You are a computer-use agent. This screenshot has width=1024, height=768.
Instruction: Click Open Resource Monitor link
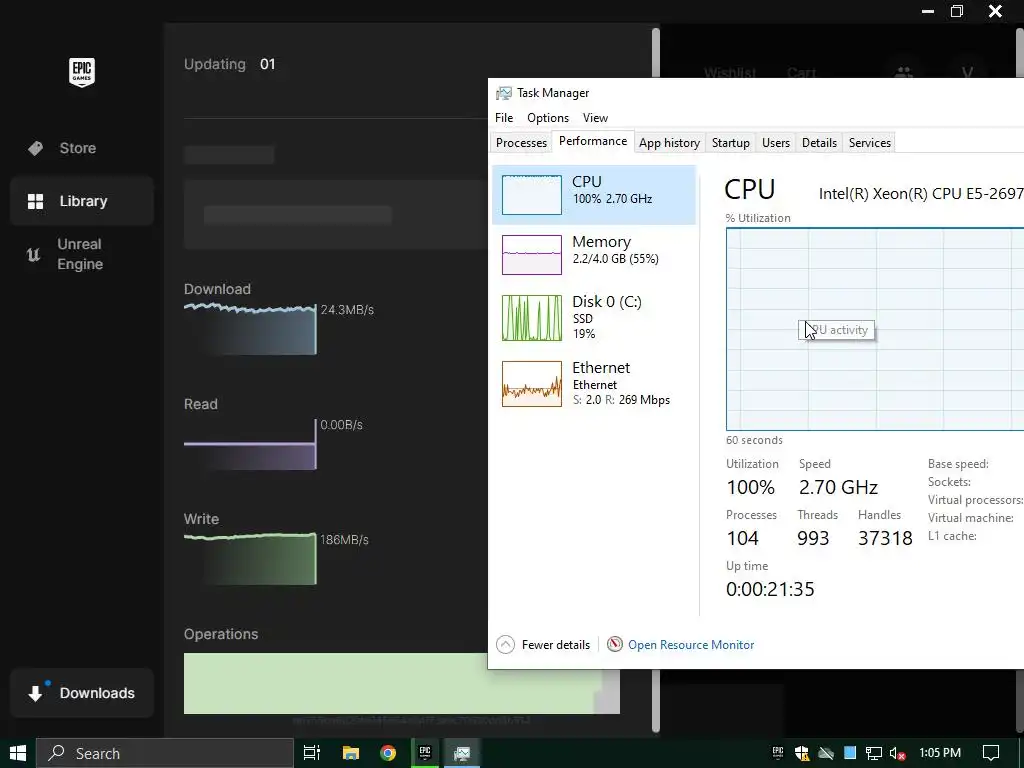click(691, 645)
